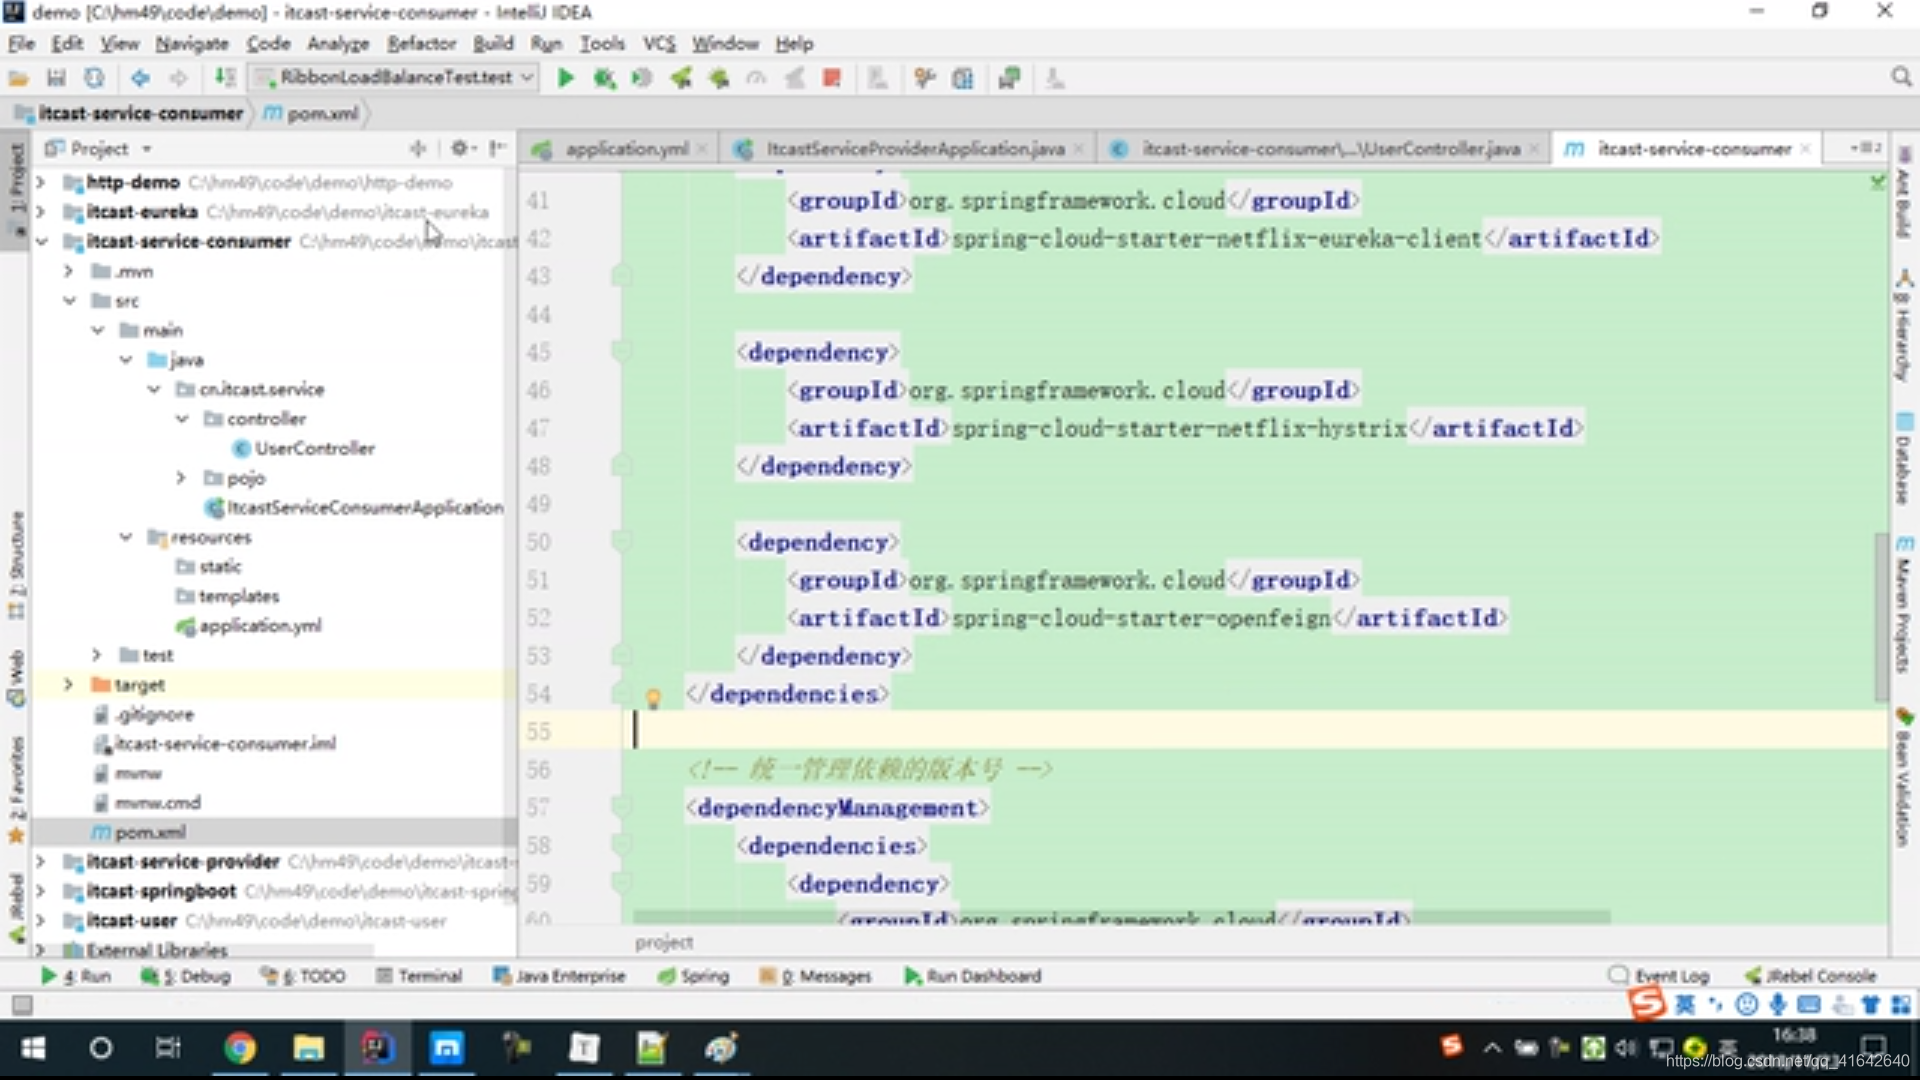Screen dimensions: 1920x1080
Task: Select UserController in the project tree
Action: tap(304, 448)
